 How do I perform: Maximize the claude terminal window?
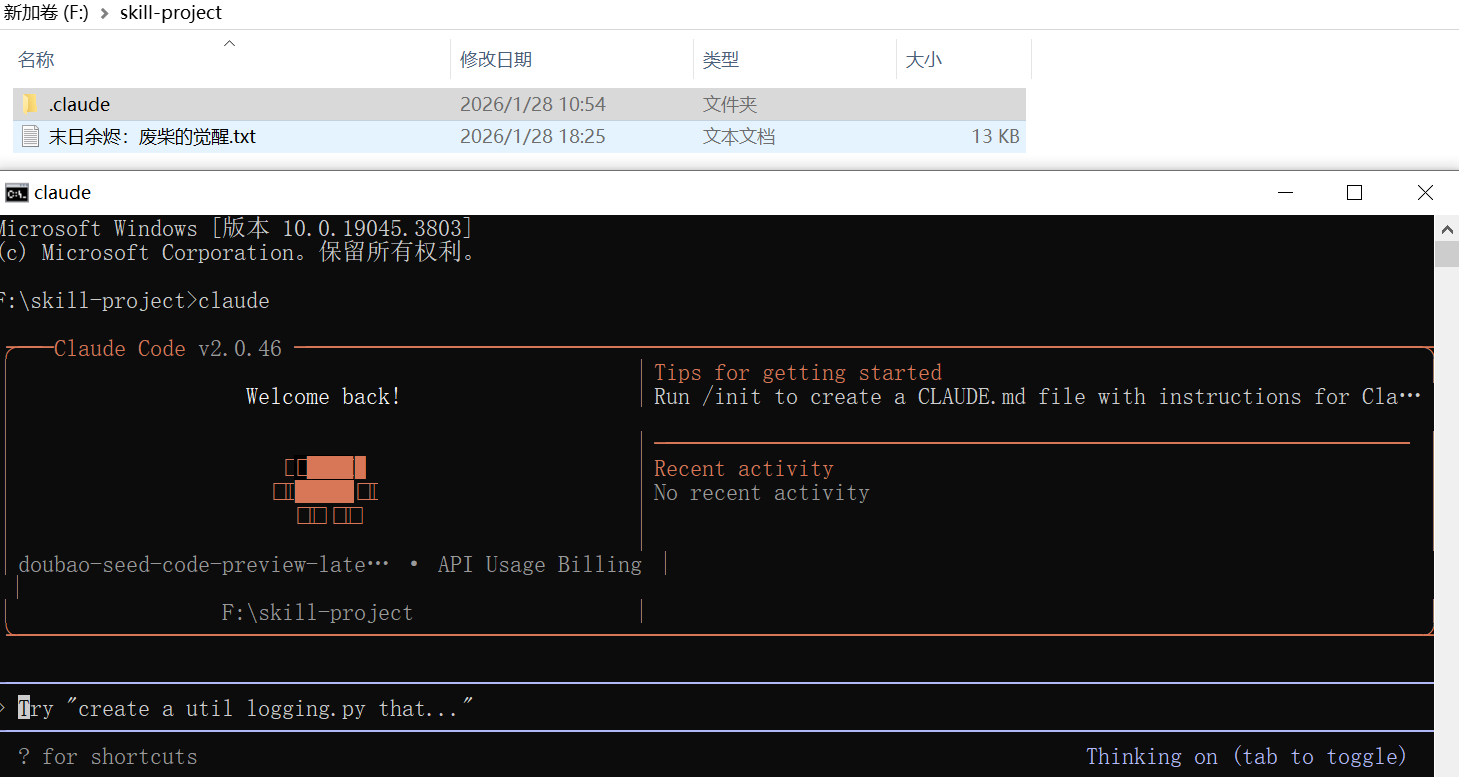pyautogui.click(x=1355, y=193)
